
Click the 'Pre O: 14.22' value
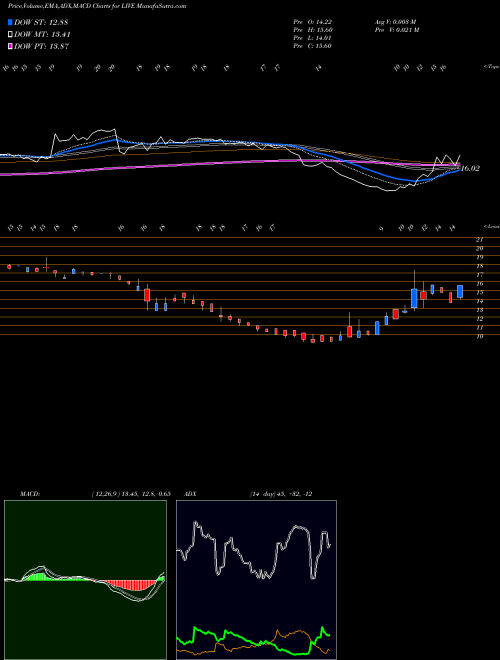click(312, 22)
